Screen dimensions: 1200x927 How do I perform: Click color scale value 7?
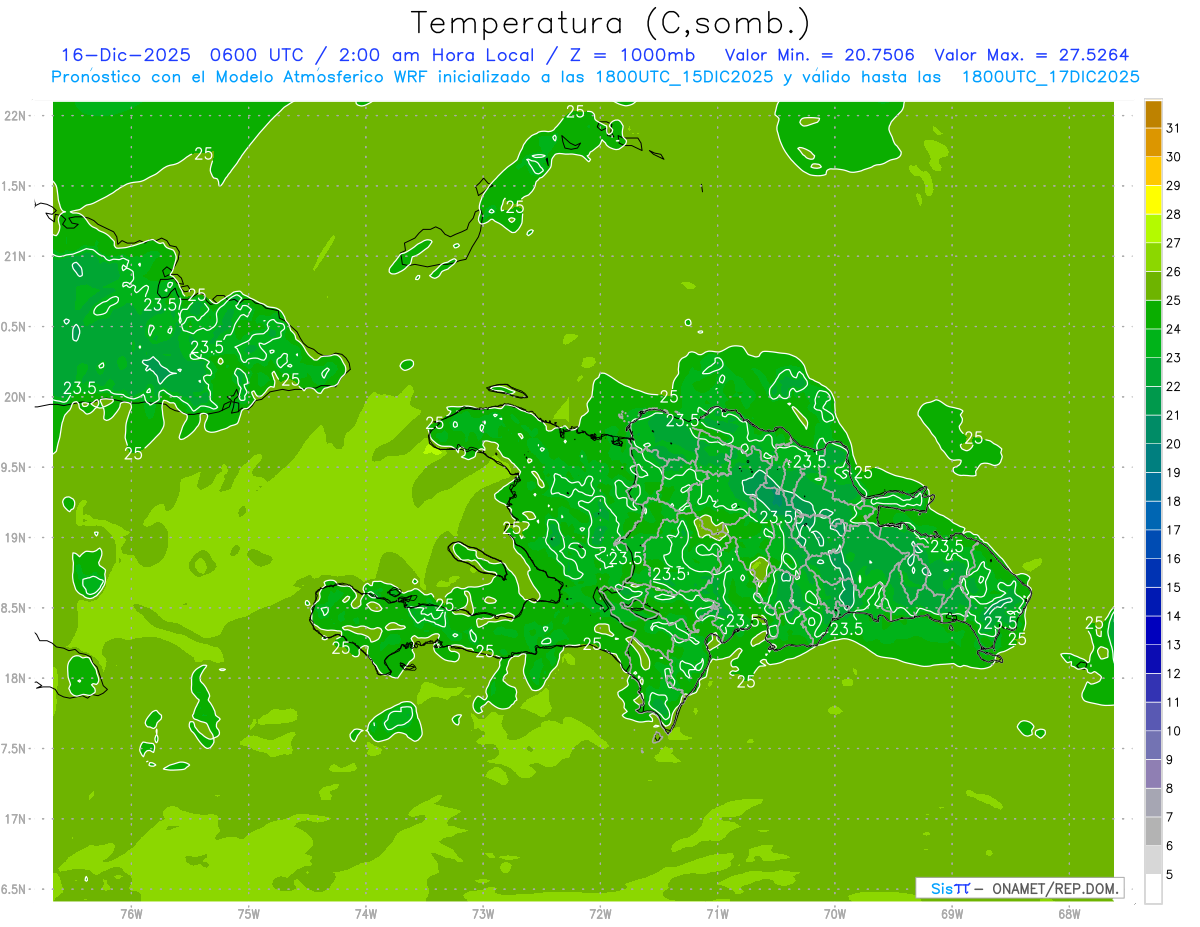[1170, 818]
